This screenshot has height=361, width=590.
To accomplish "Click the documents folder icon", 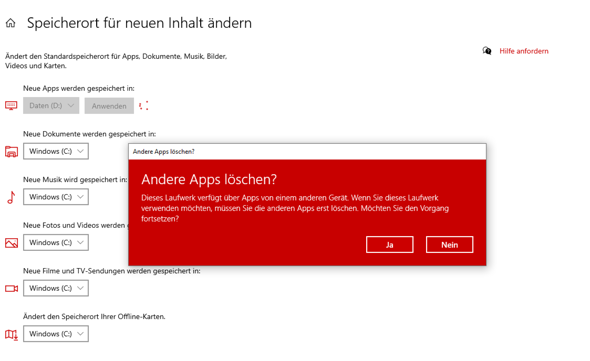I will tap(11, 152).
